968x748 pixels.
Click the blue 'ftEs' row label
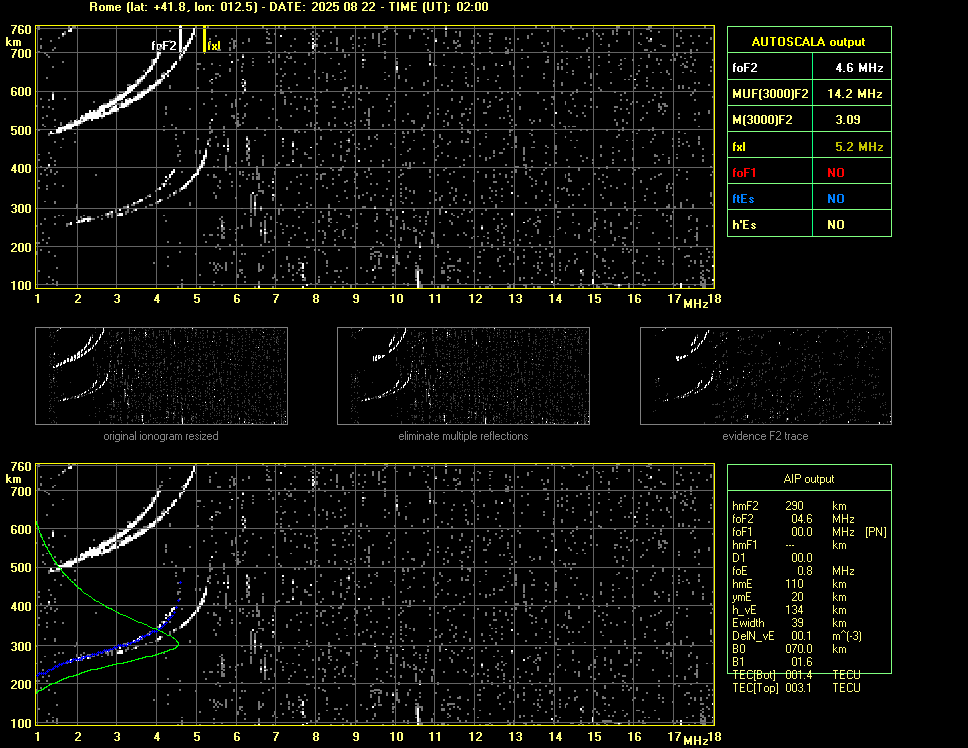point(743,199)
